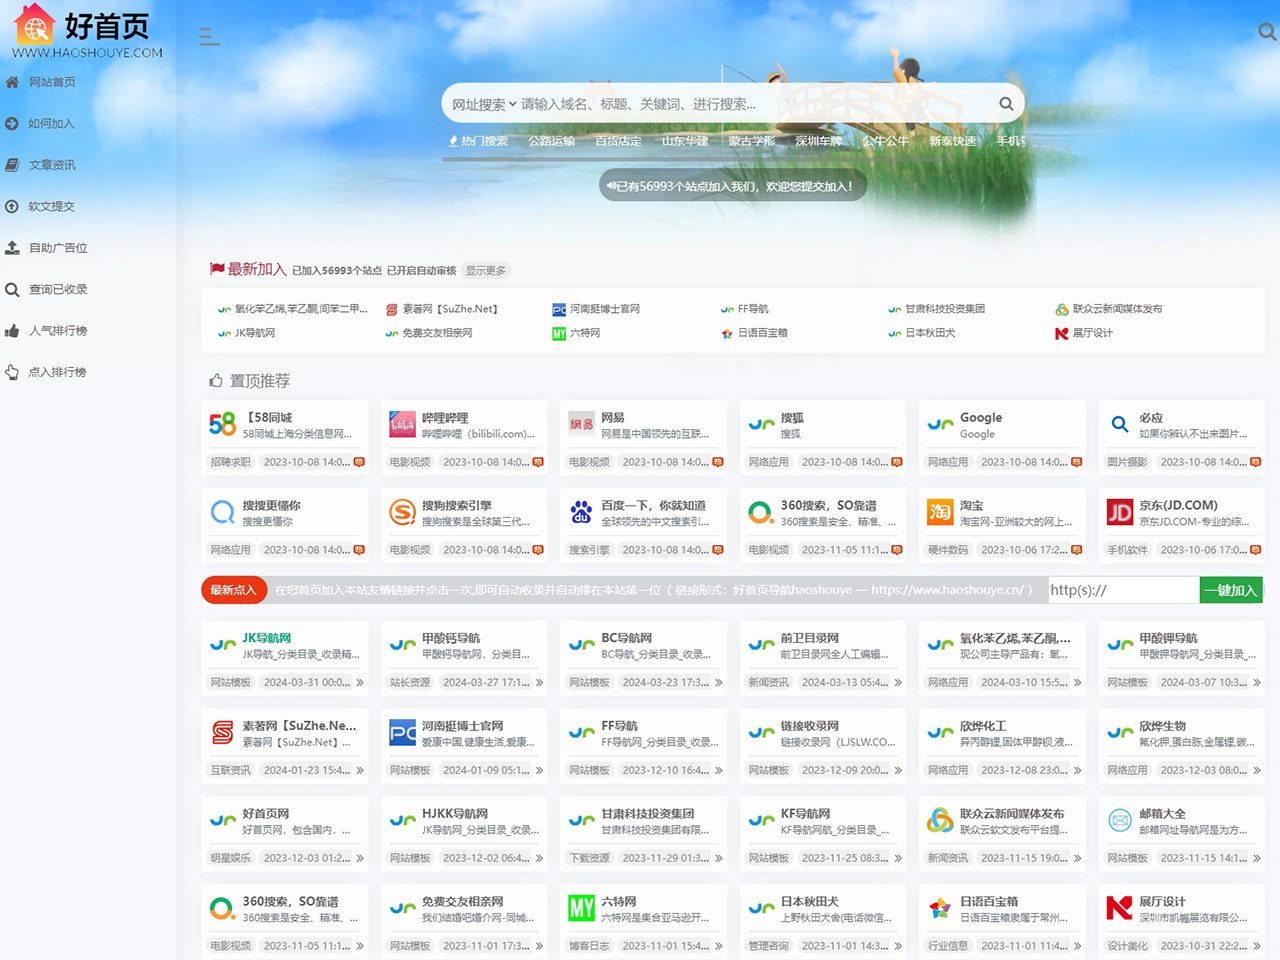Viewport: 1280px width, 960px height.
Task: Select the 公路运输 hot search tag
Action: coord(551,141)
